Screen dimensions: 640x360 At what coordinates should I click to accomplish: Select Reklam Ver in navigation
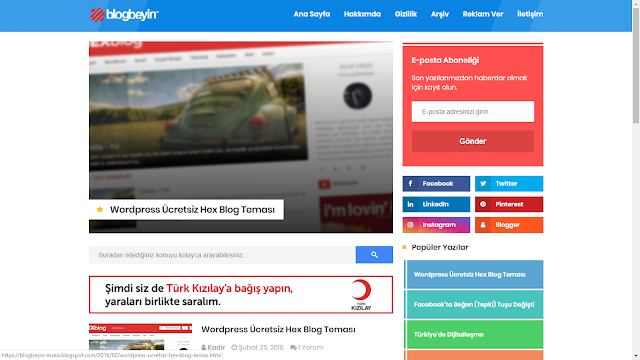[483, 14]
